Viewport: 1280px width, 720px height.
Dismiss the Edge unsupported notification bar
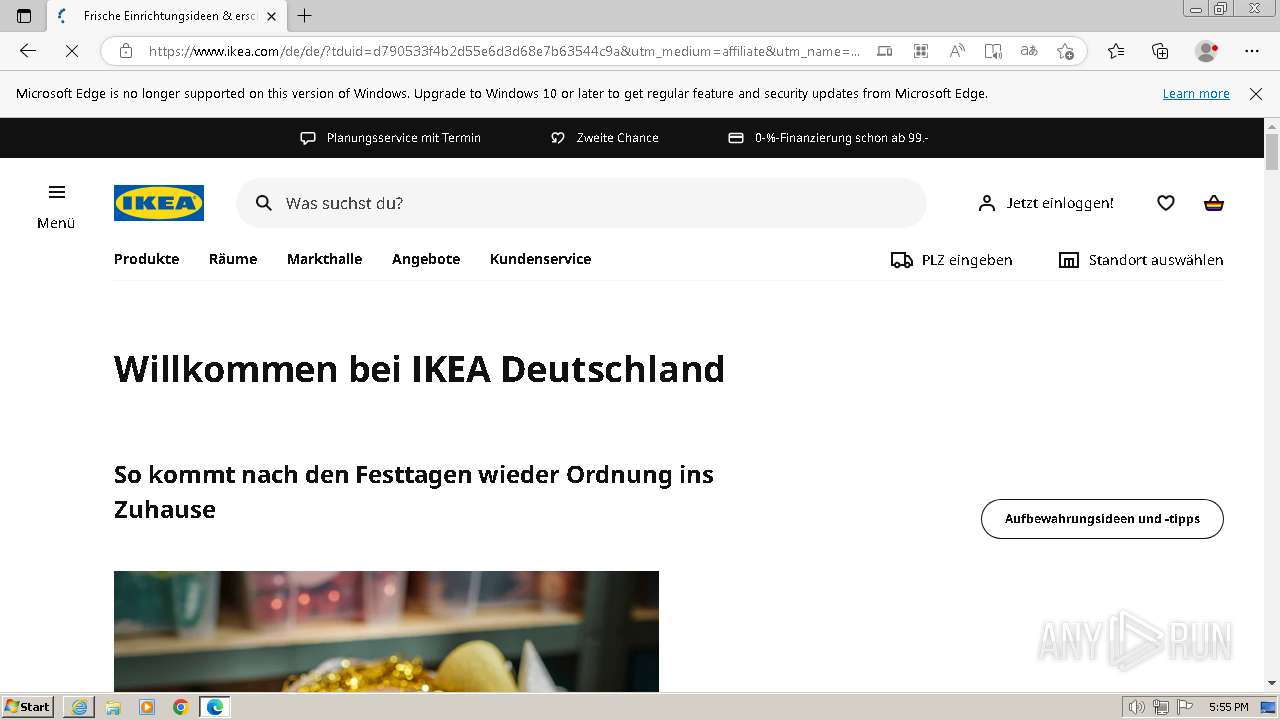pos(1256,94)
